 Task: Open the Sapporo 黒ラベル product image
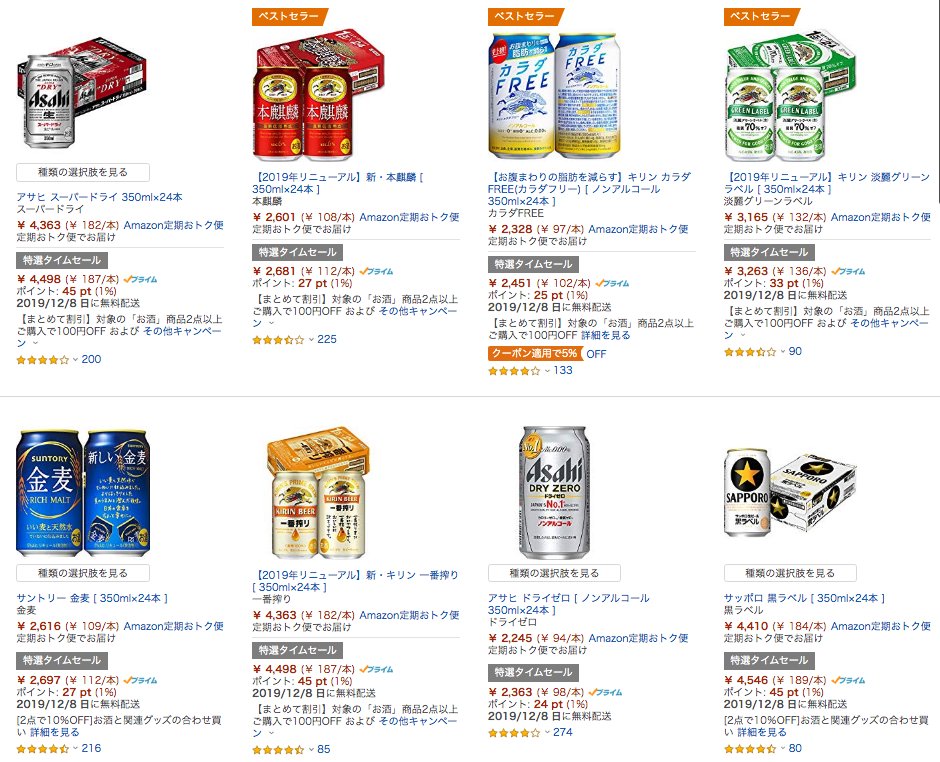(x=790, y=493)
